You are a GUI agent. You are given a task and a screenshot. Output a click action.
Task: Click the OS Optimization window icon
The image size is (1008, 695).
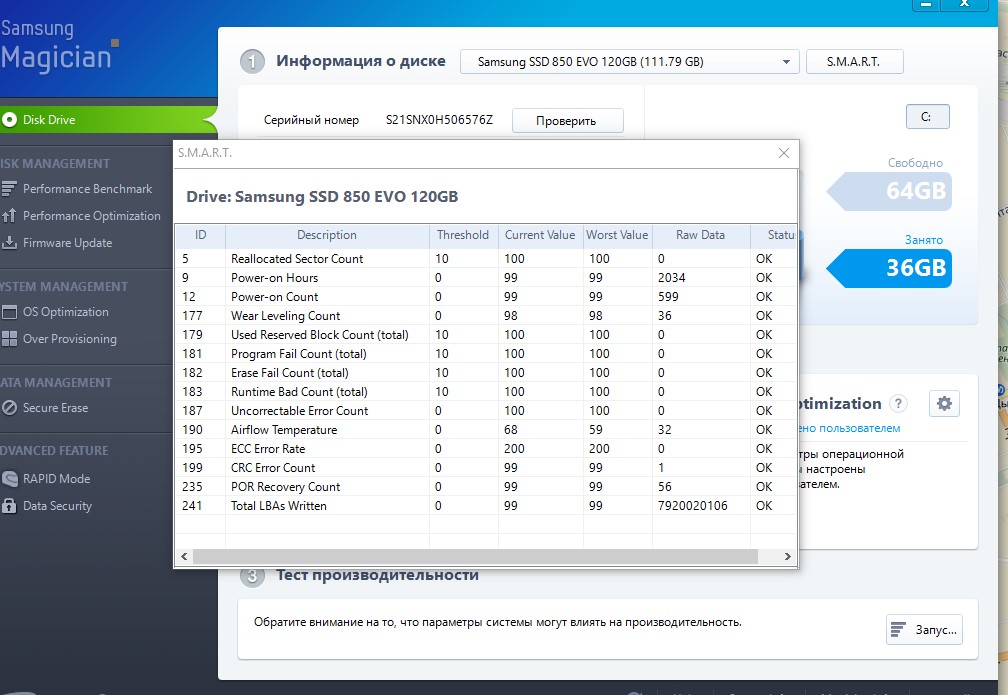pyautogui.click(x=9, y=312)
